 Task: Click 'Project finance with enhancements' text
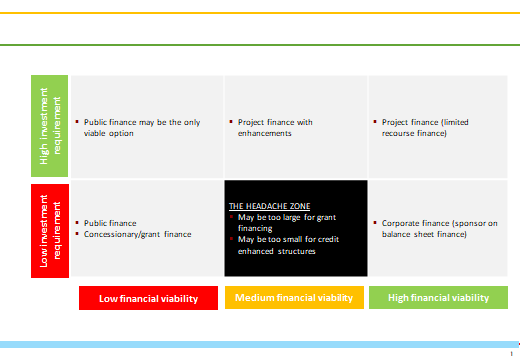(x=275, y=128)
